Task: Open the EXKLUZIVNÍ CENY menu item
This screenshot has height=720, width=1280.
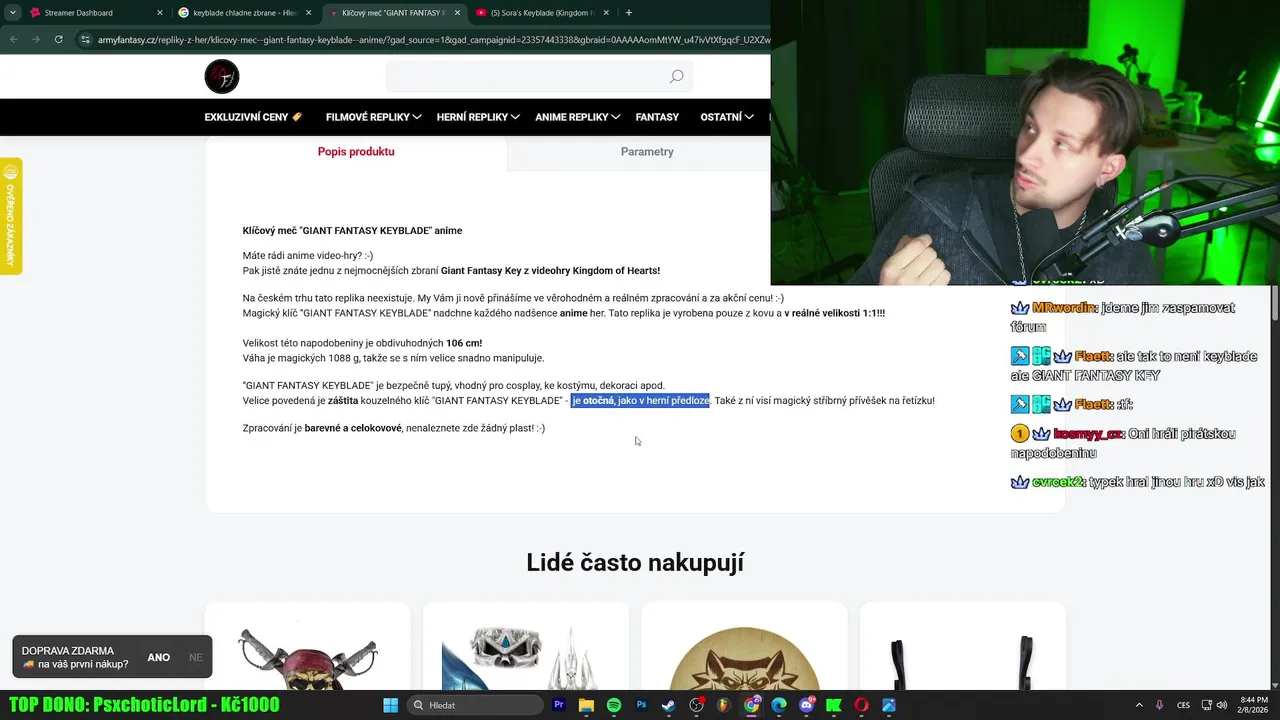Action: (253, 117)
